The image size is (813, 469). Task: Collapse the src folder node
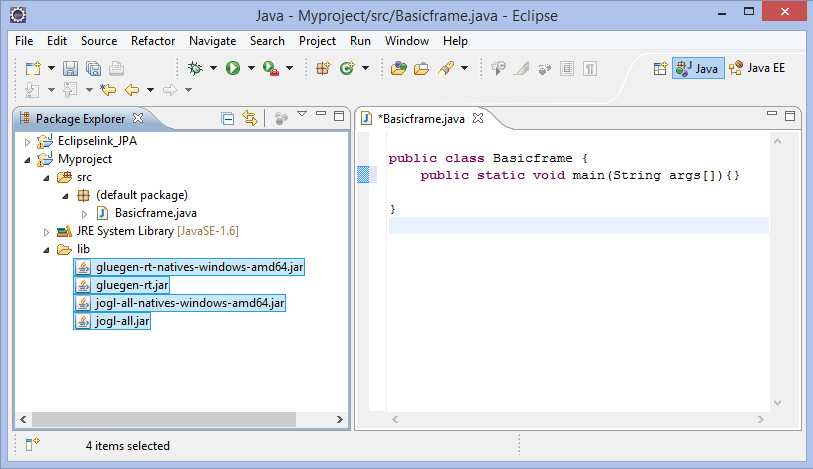point(46,178)
